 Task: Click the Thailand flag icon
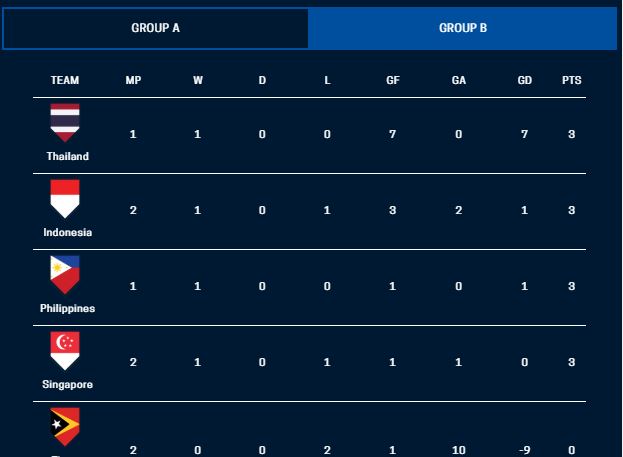click(65, 122)
